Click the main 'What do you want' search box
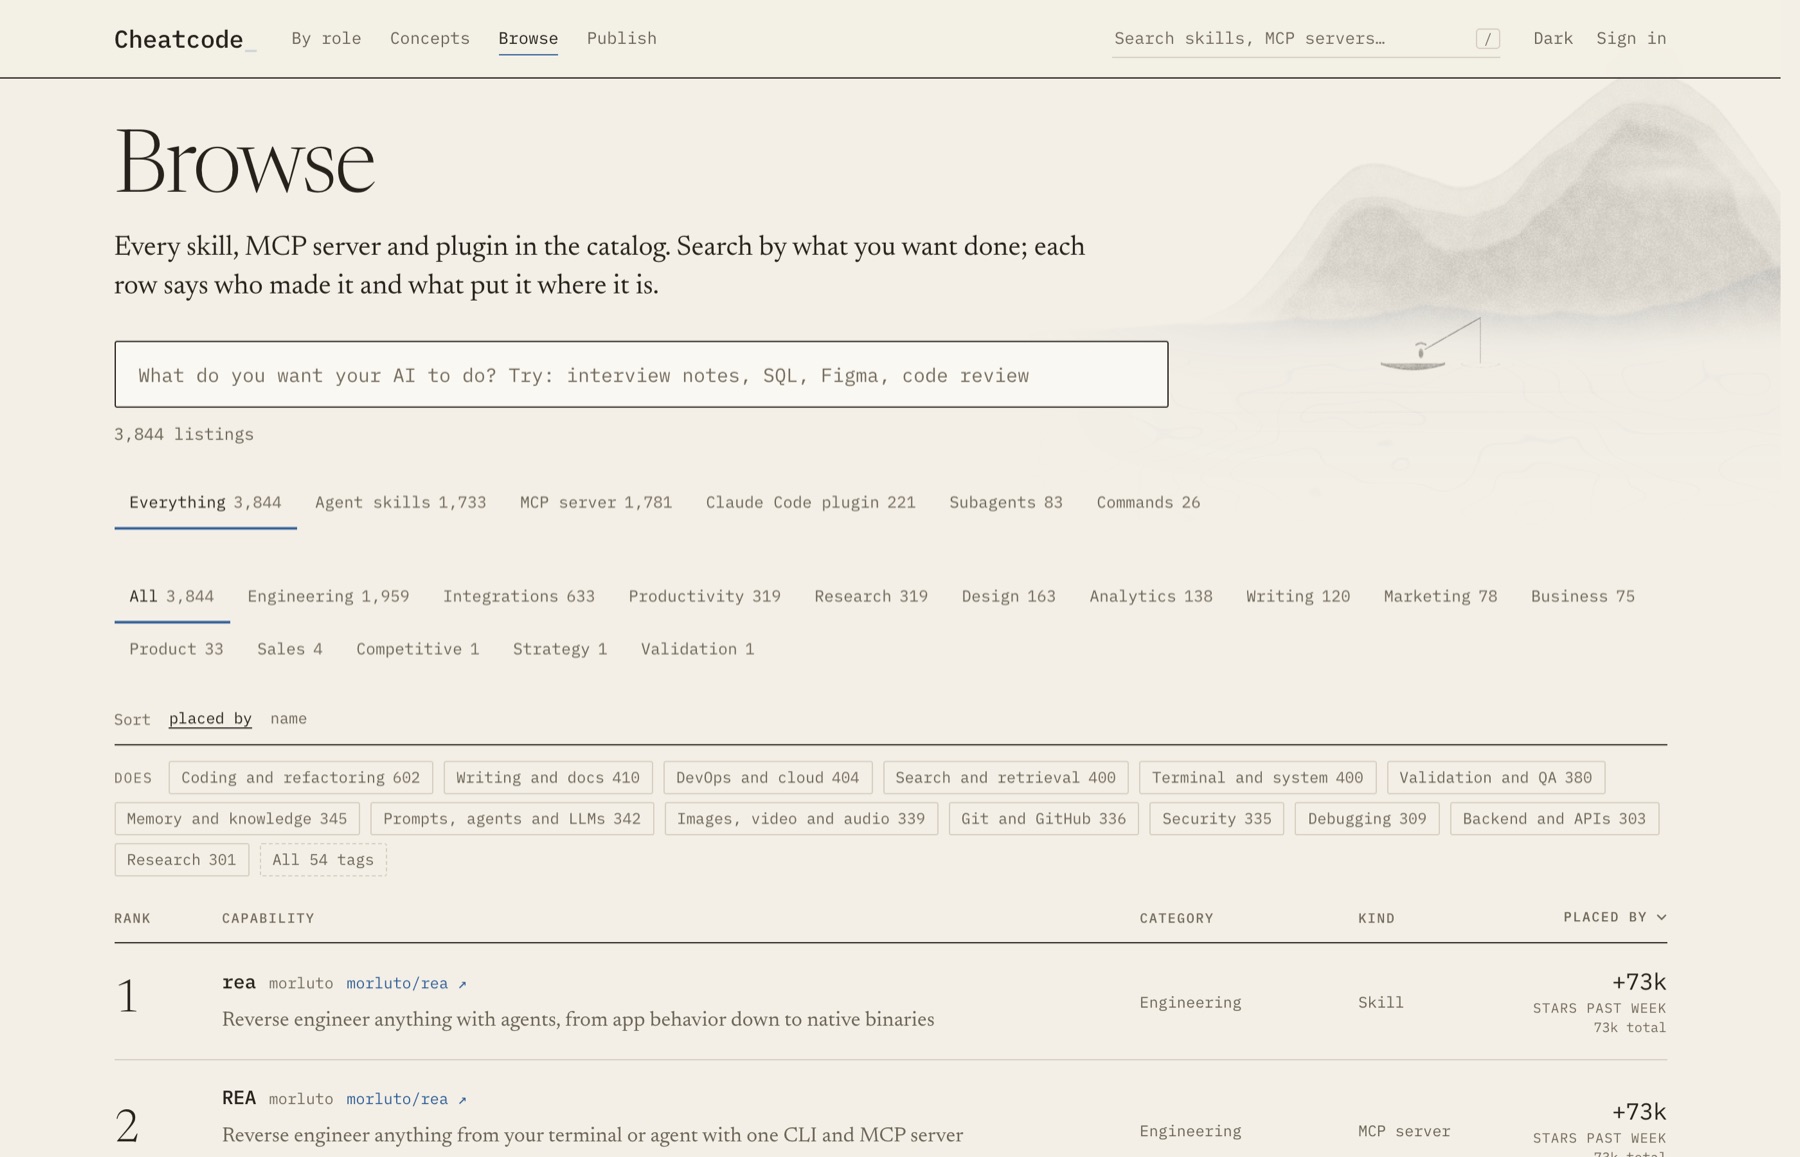 (641, 374)
